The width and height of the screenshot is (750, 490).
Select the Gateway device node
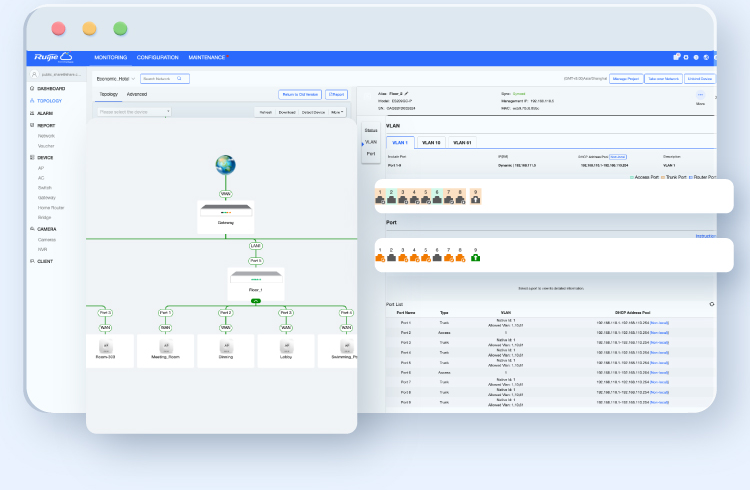pos(225,213)
